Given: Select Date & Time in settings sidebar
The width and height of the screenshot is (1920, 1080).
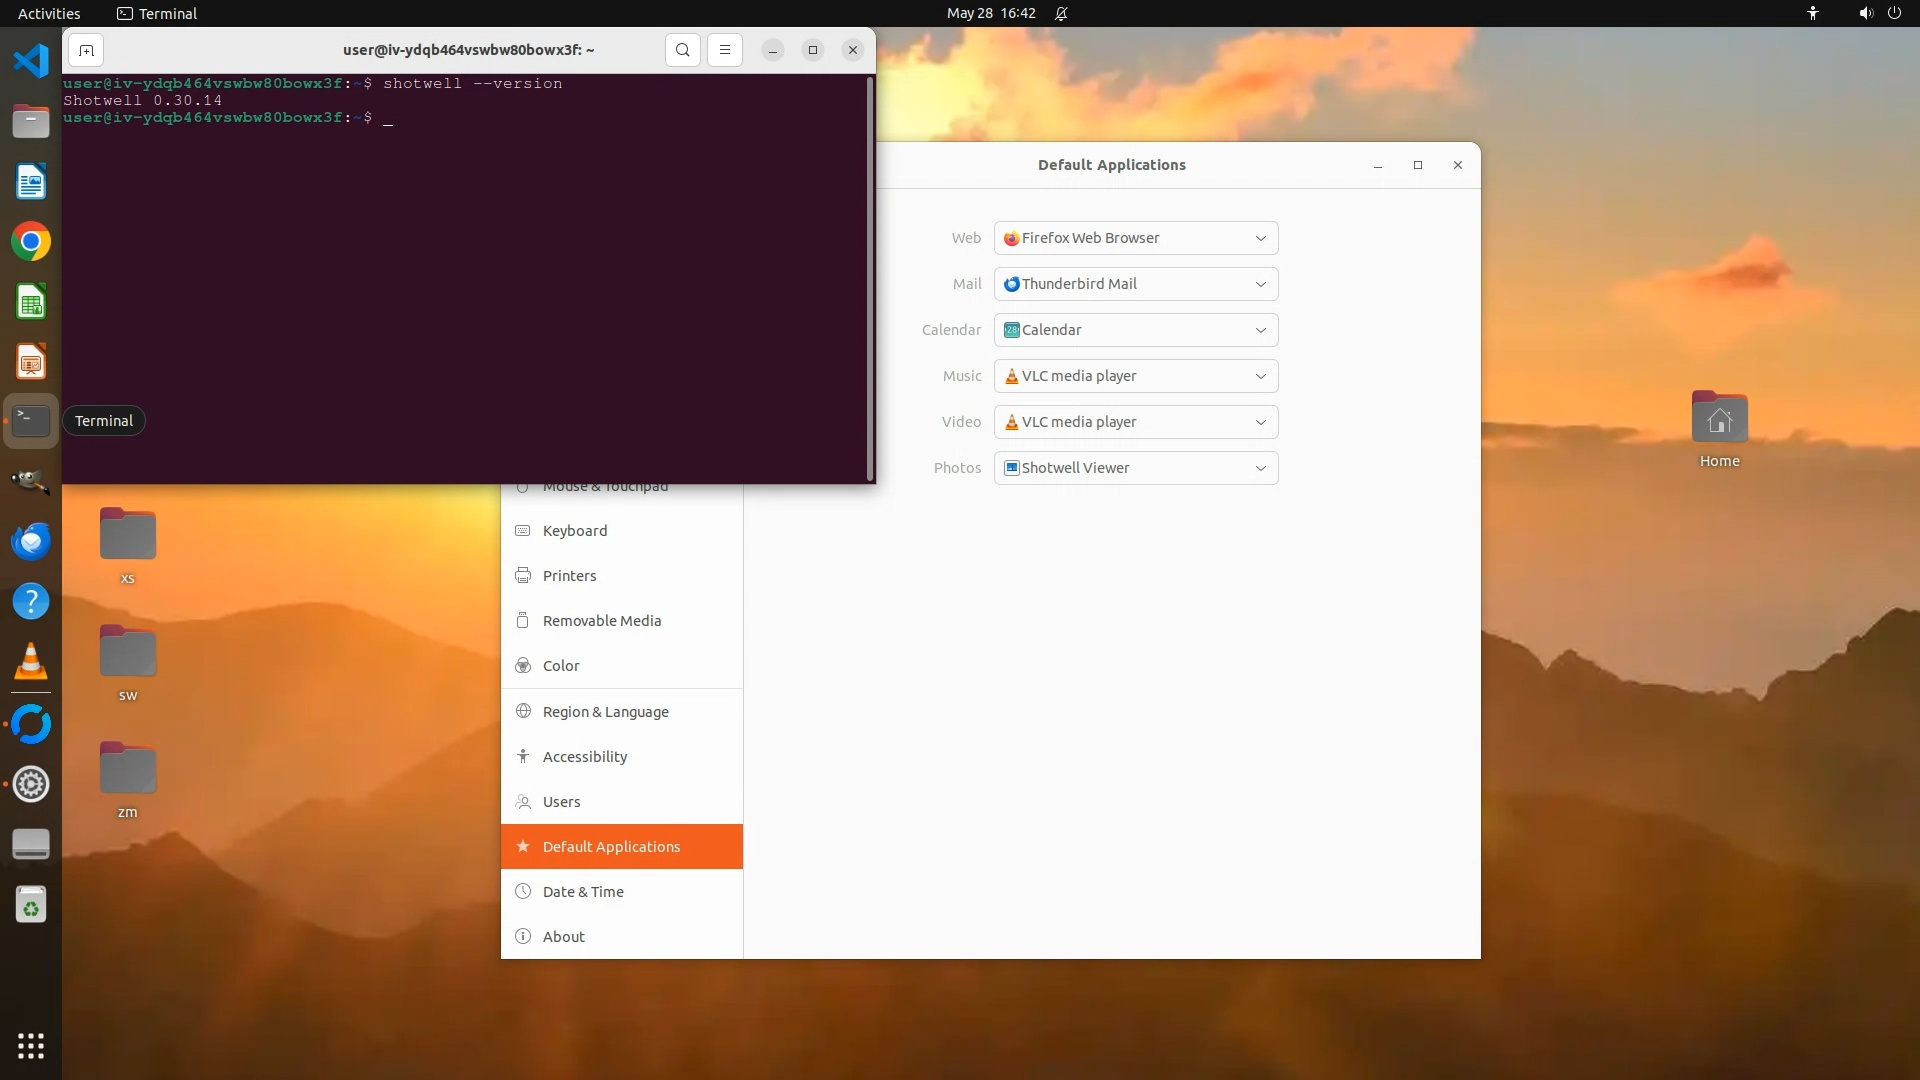Looking at the screenshot, I should coord(583,892).
